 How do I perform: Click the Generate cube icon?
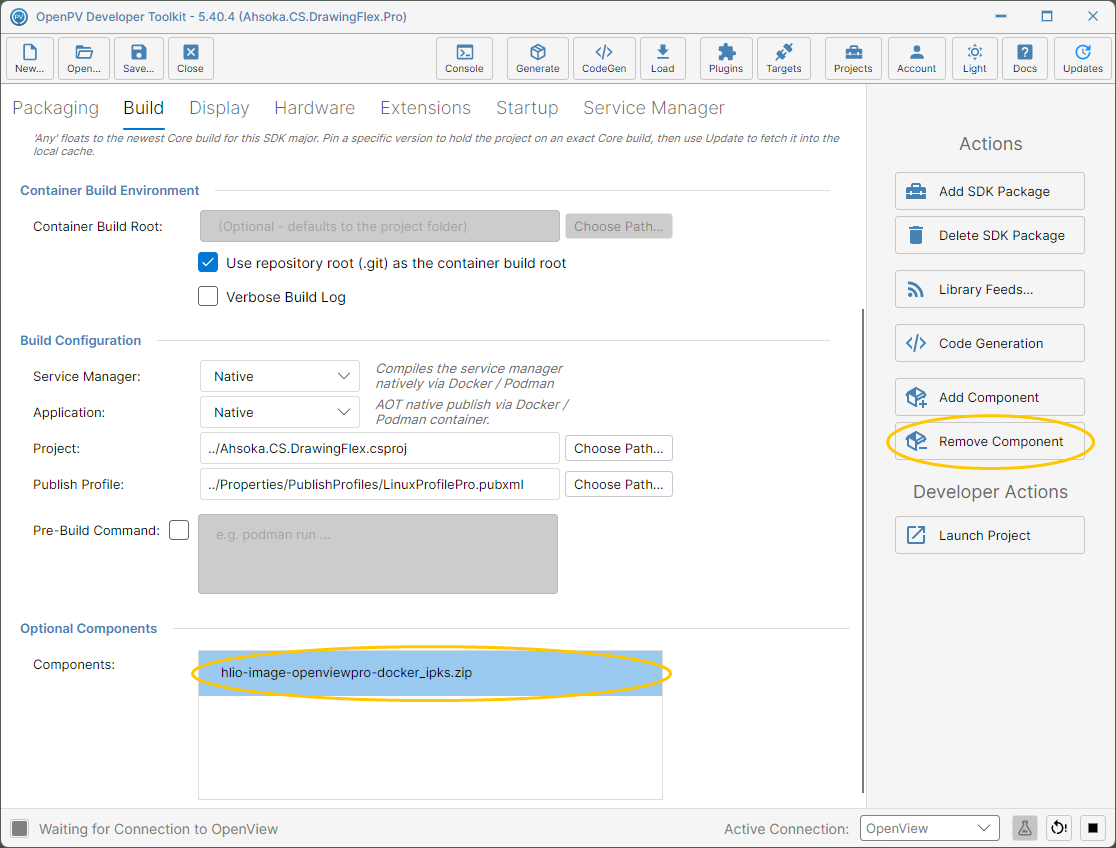point(537,58)
